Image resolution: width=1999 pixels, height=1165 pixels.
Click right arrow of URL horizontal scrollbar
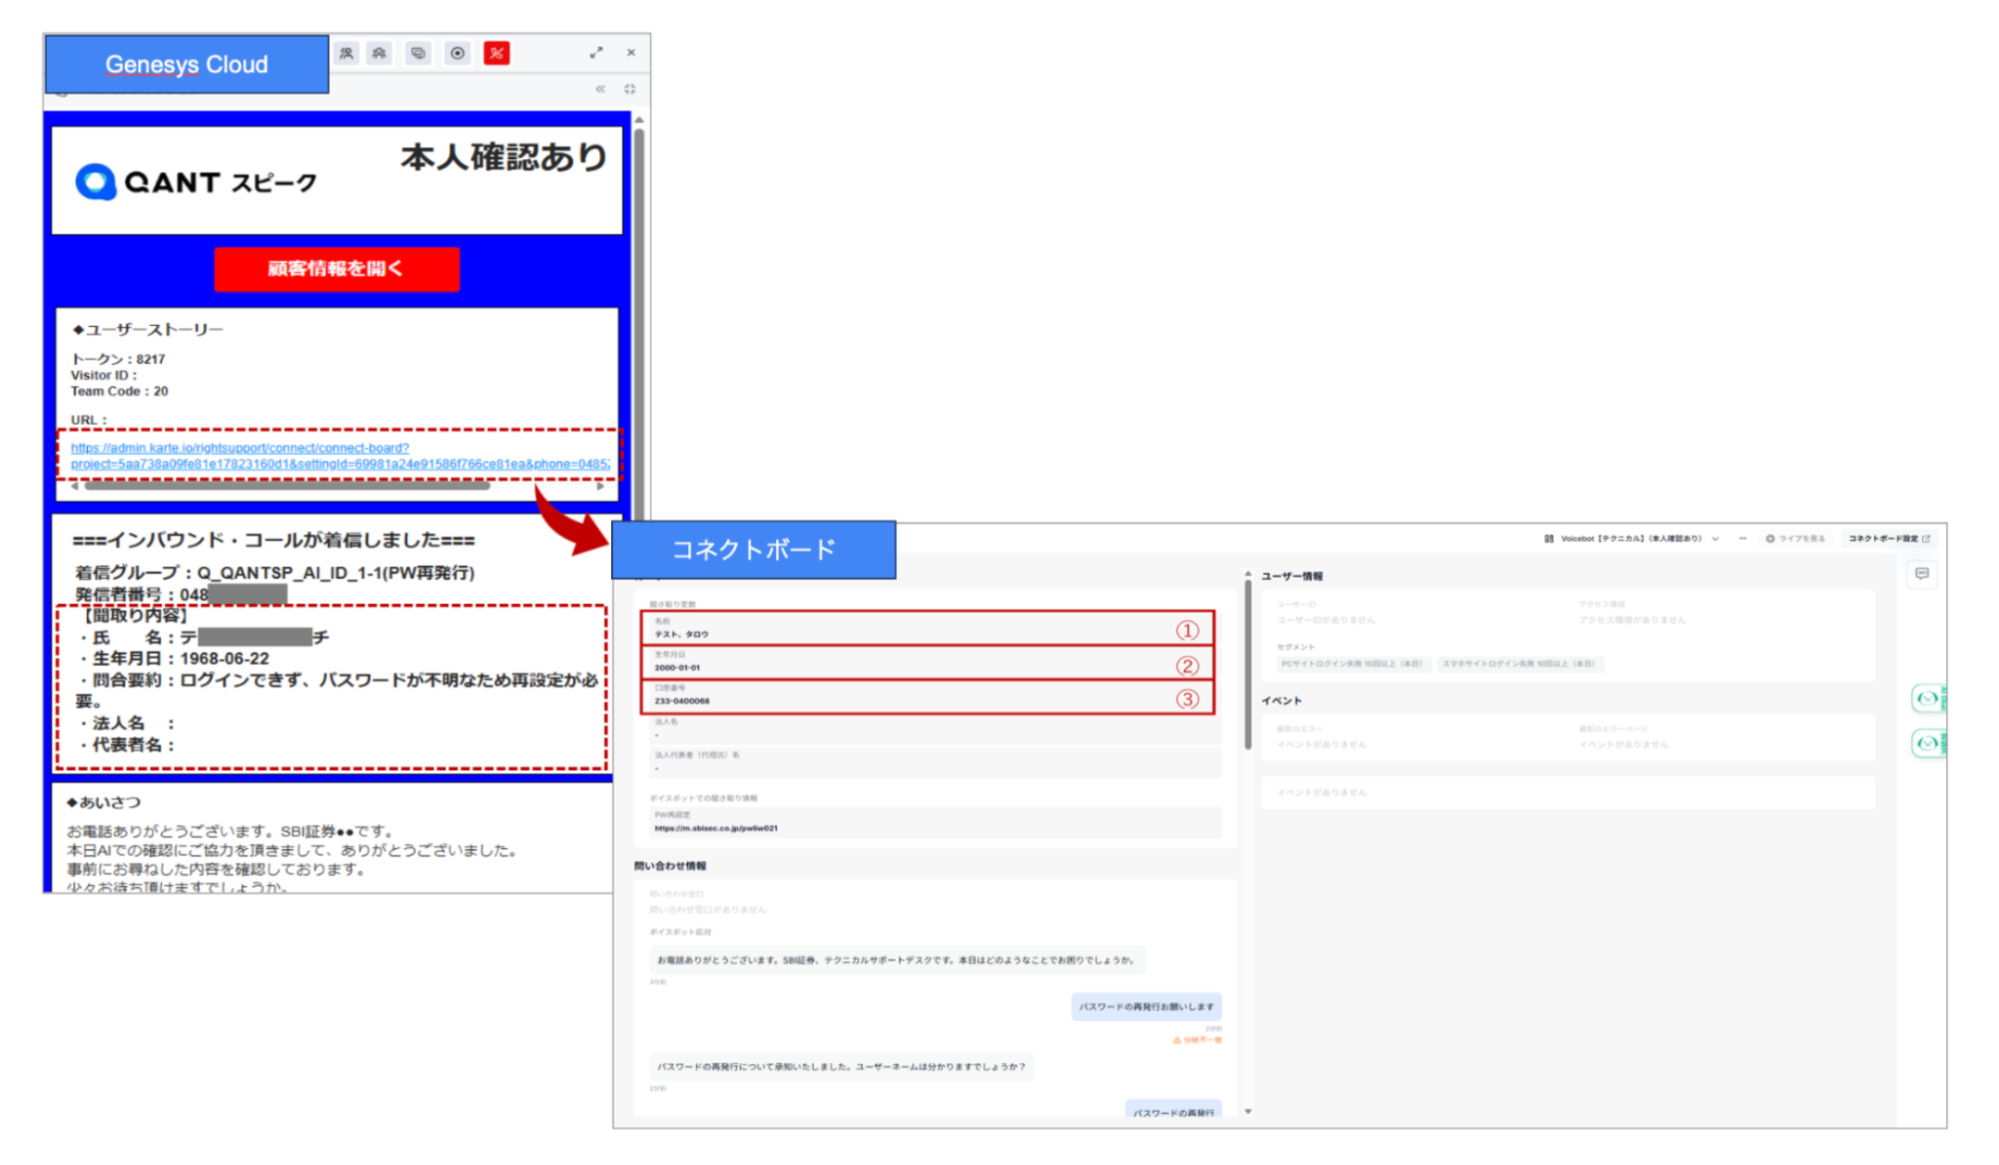tap(600, 486)
